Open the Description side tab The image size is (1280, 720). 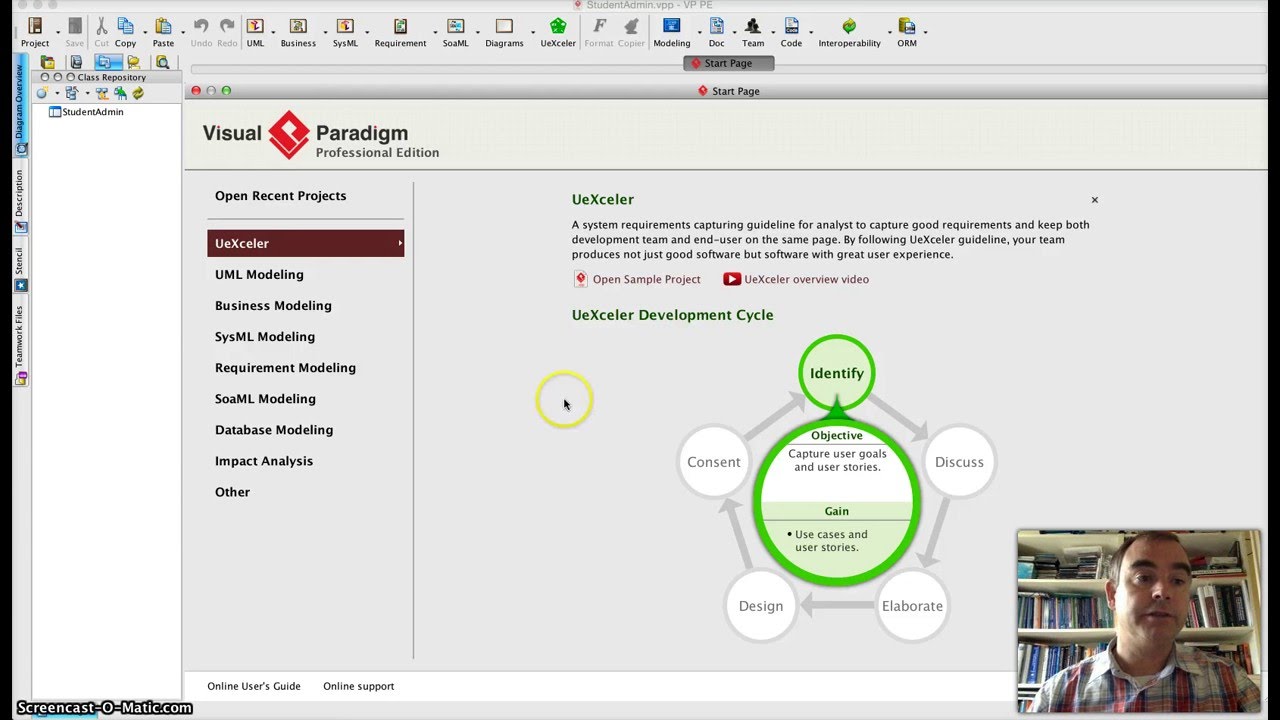tap(20, 199)
